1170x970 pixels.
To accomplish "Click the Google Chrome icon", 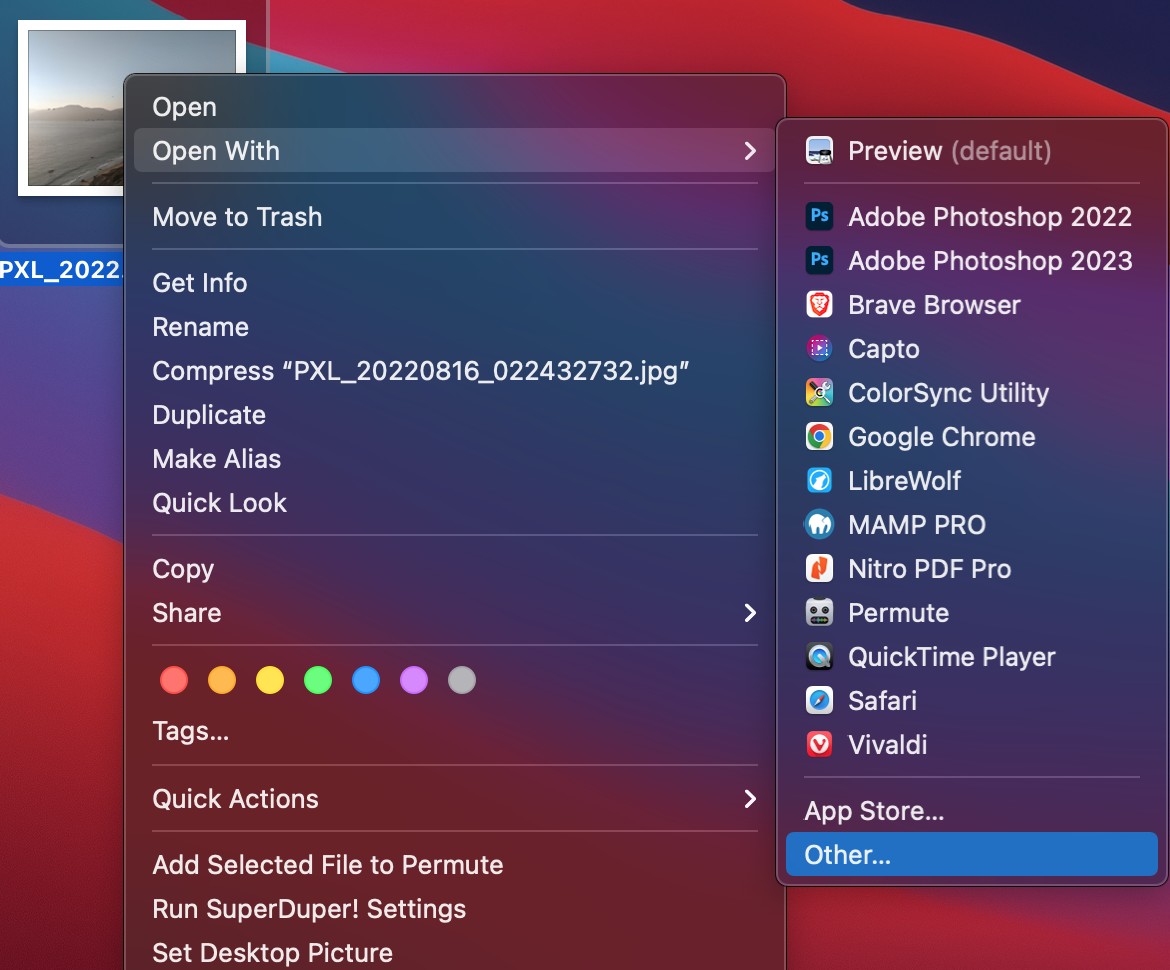I will pyautogui.click(x=819, y=436).
